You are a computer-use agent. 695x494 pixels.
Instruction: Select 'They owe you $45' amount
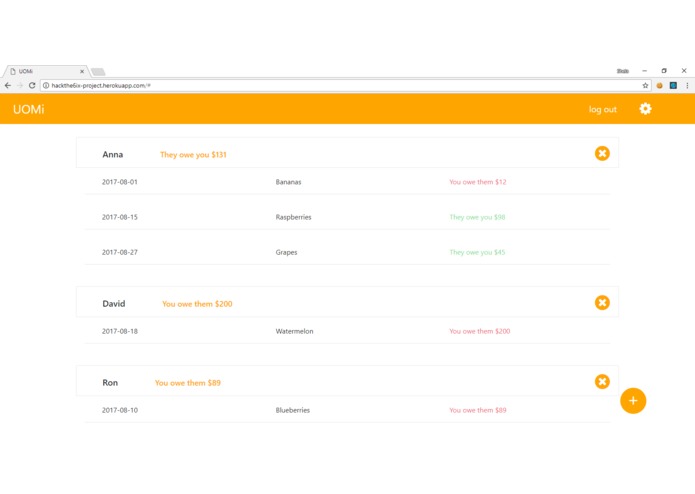pyautogui.click(x=477, y=252)
